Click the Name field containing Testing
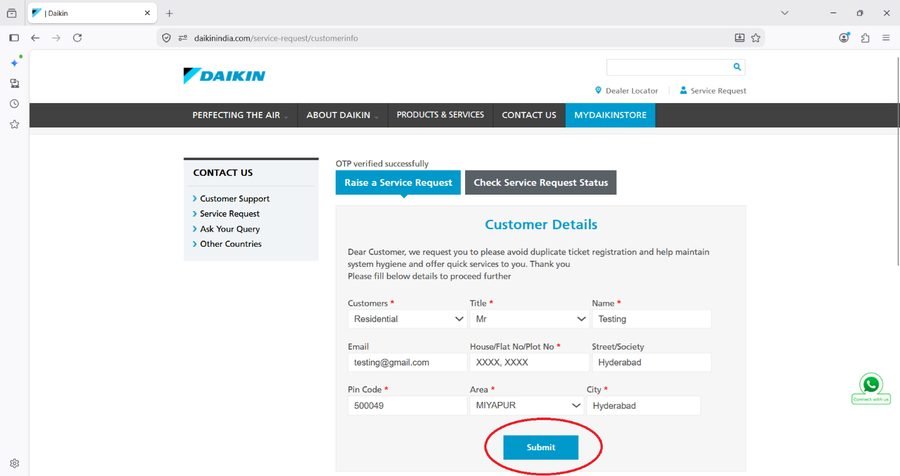 click(651, 319)
